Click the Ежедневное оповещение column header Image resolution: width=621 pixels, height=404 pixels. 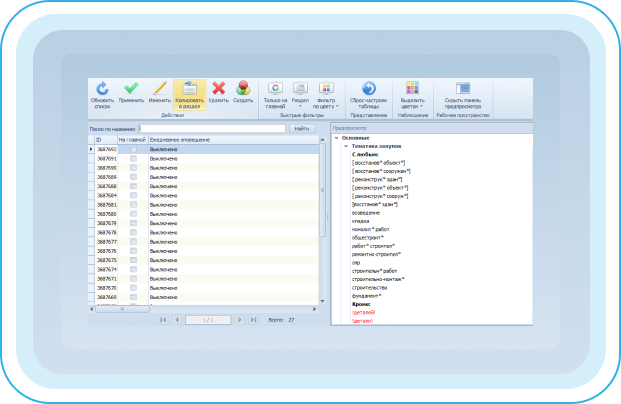(233, 140)
